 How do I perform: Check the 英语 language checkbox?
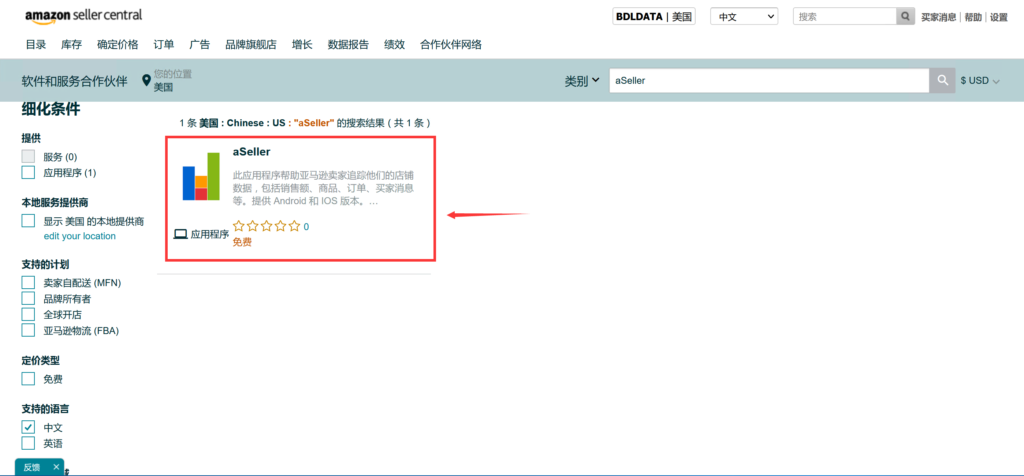click(x=28, y=443)
